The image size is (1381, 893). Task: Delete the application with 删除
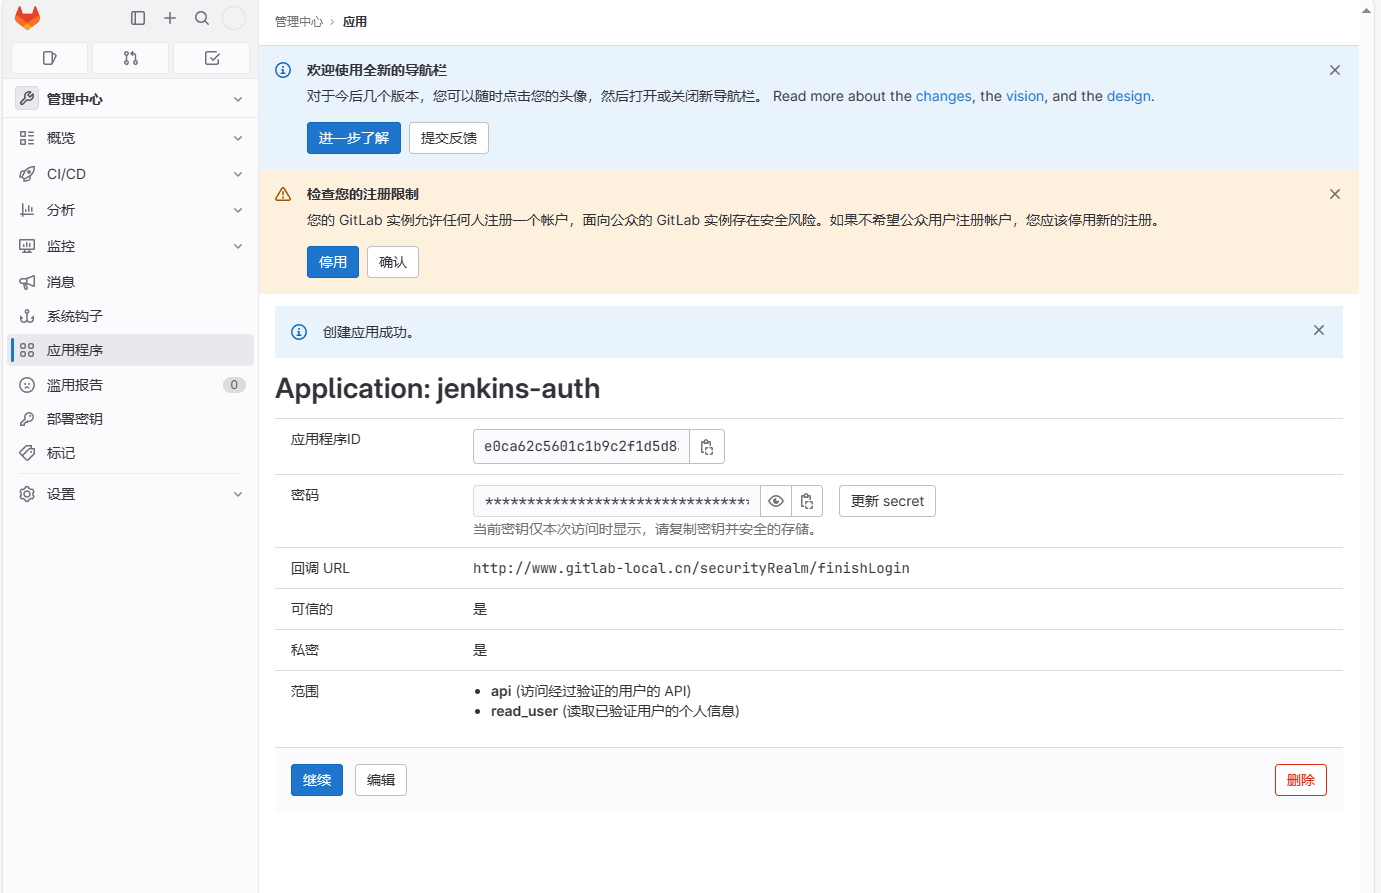pos(1301,780)
